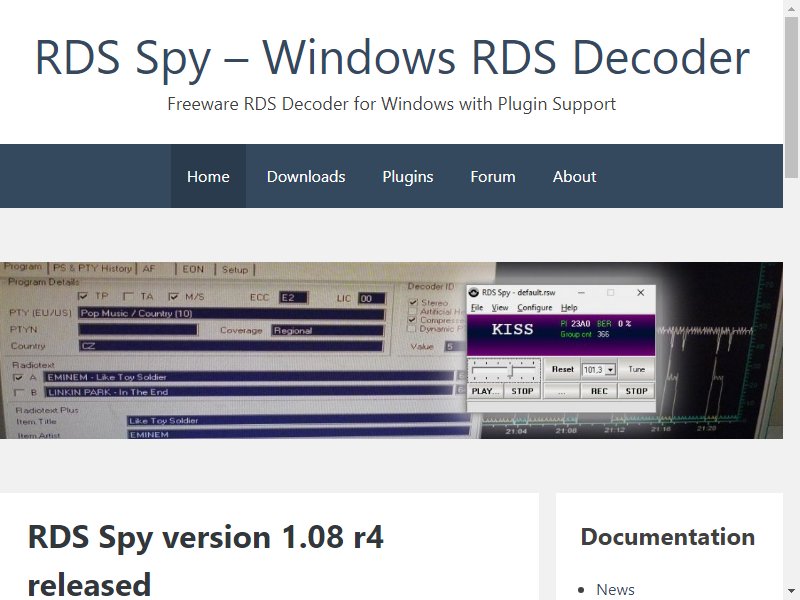
Task: Visit the Forum page
Action: click(493, 176)
